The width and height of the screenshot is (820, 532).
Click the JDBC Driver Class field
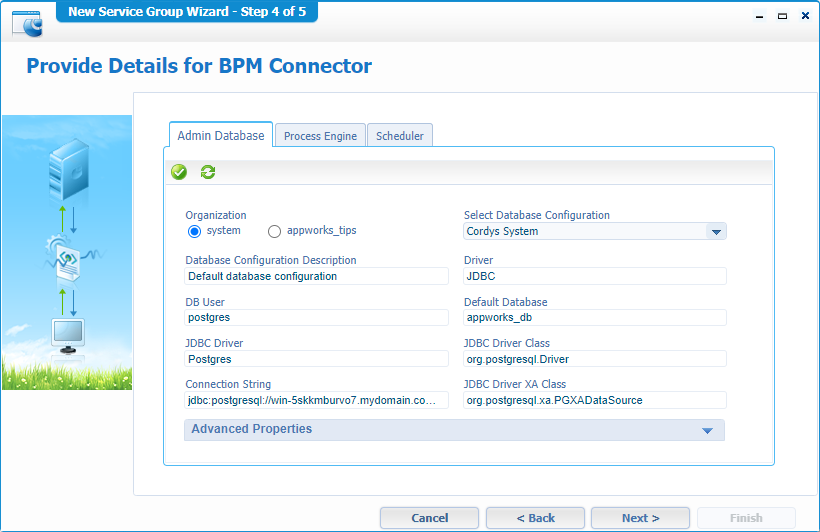[595, 359]
